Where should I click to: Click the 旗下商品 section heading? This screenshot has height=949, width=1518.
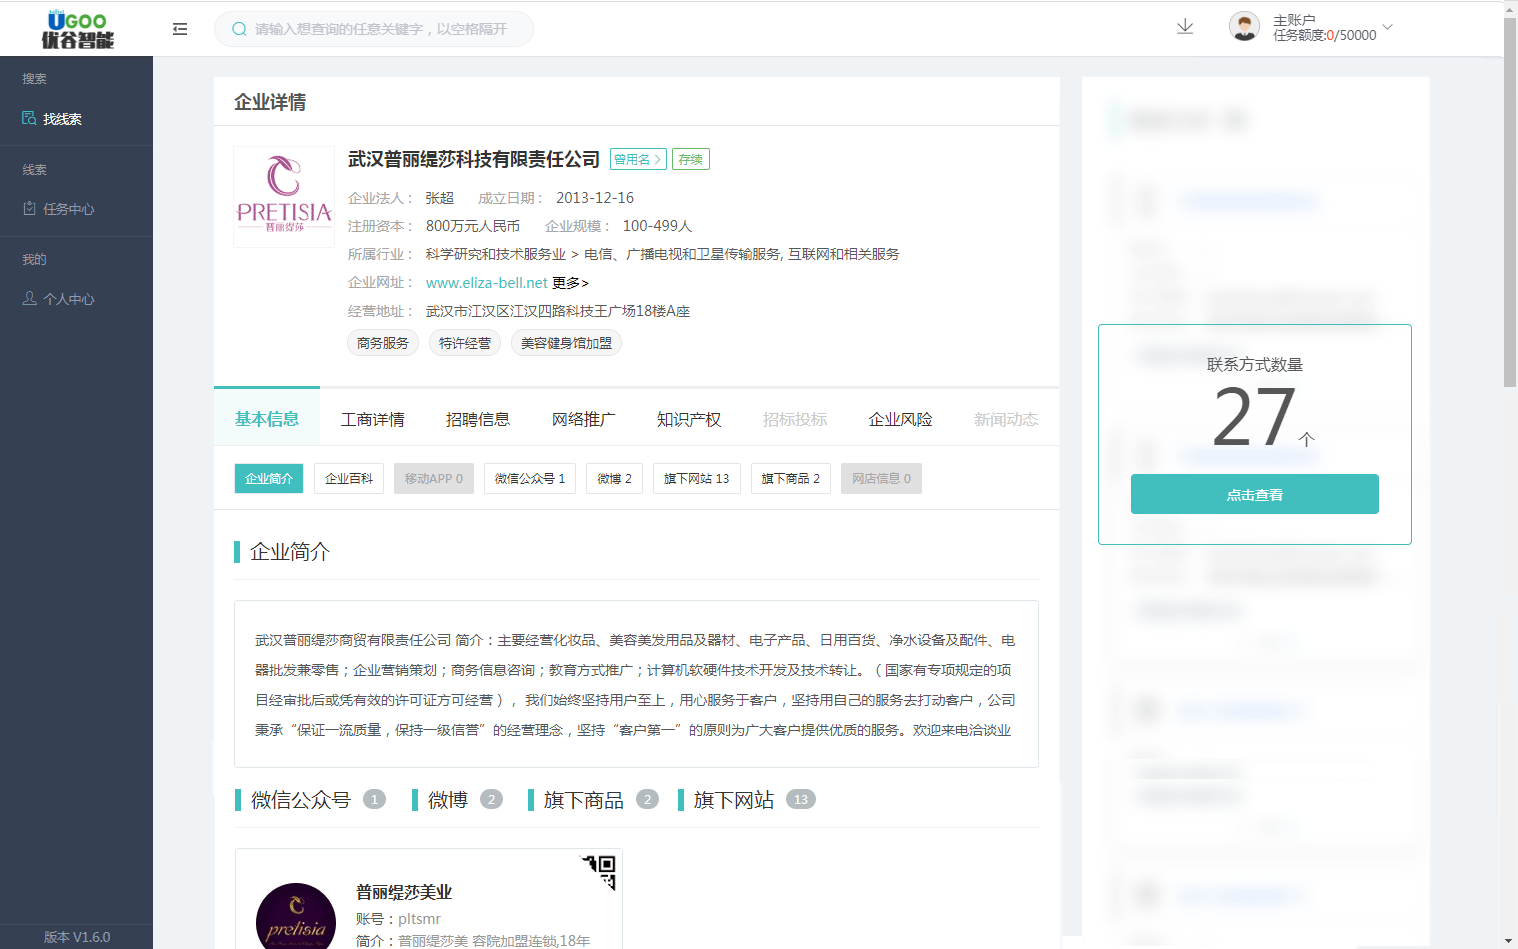[584, 800]
